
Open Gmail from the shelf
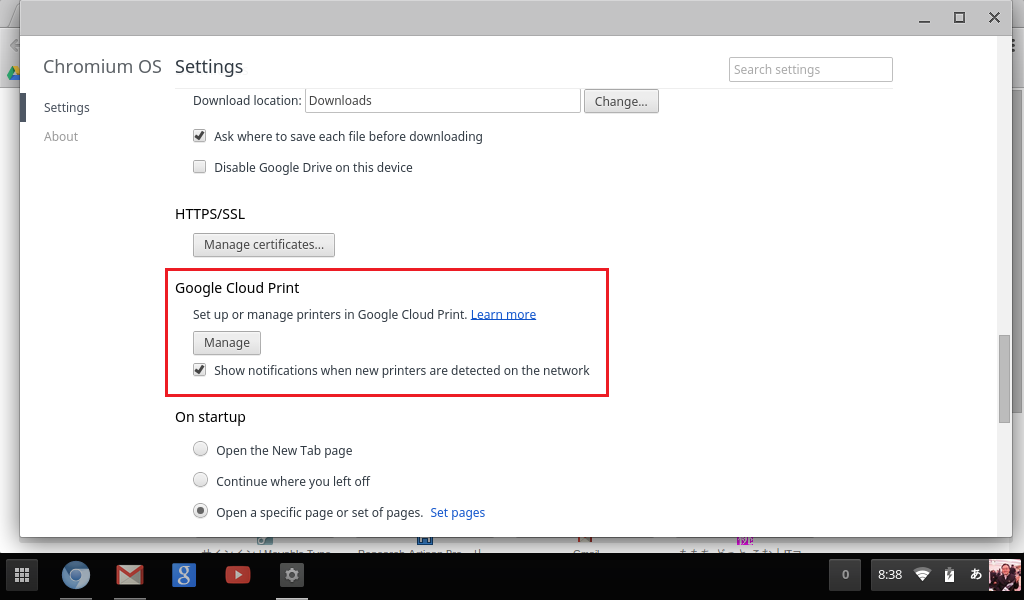click(x=130, y=575)
